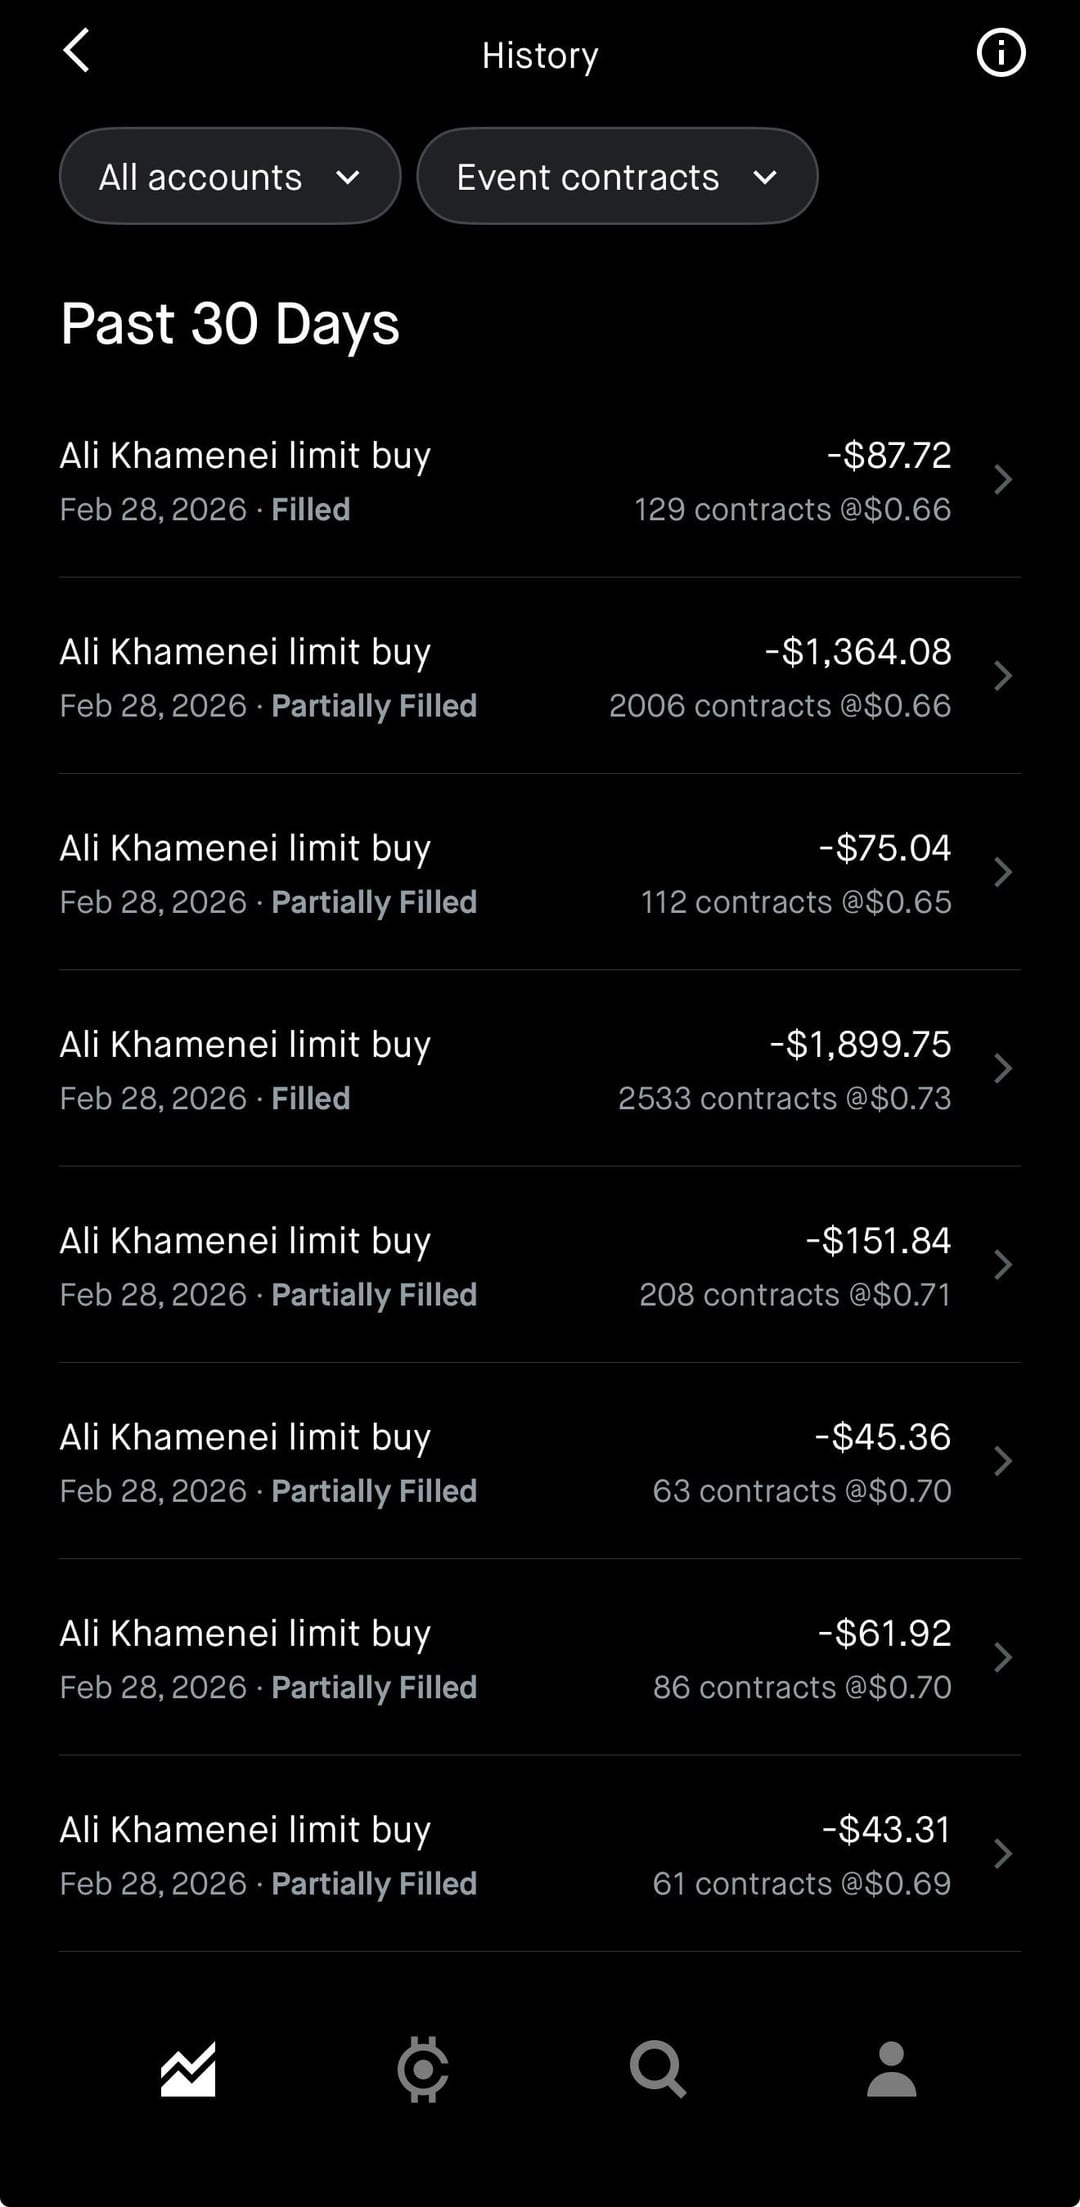Open chevron for the -$87.72 order
Screen dimensions: 1080x2207
point(1003,480)
